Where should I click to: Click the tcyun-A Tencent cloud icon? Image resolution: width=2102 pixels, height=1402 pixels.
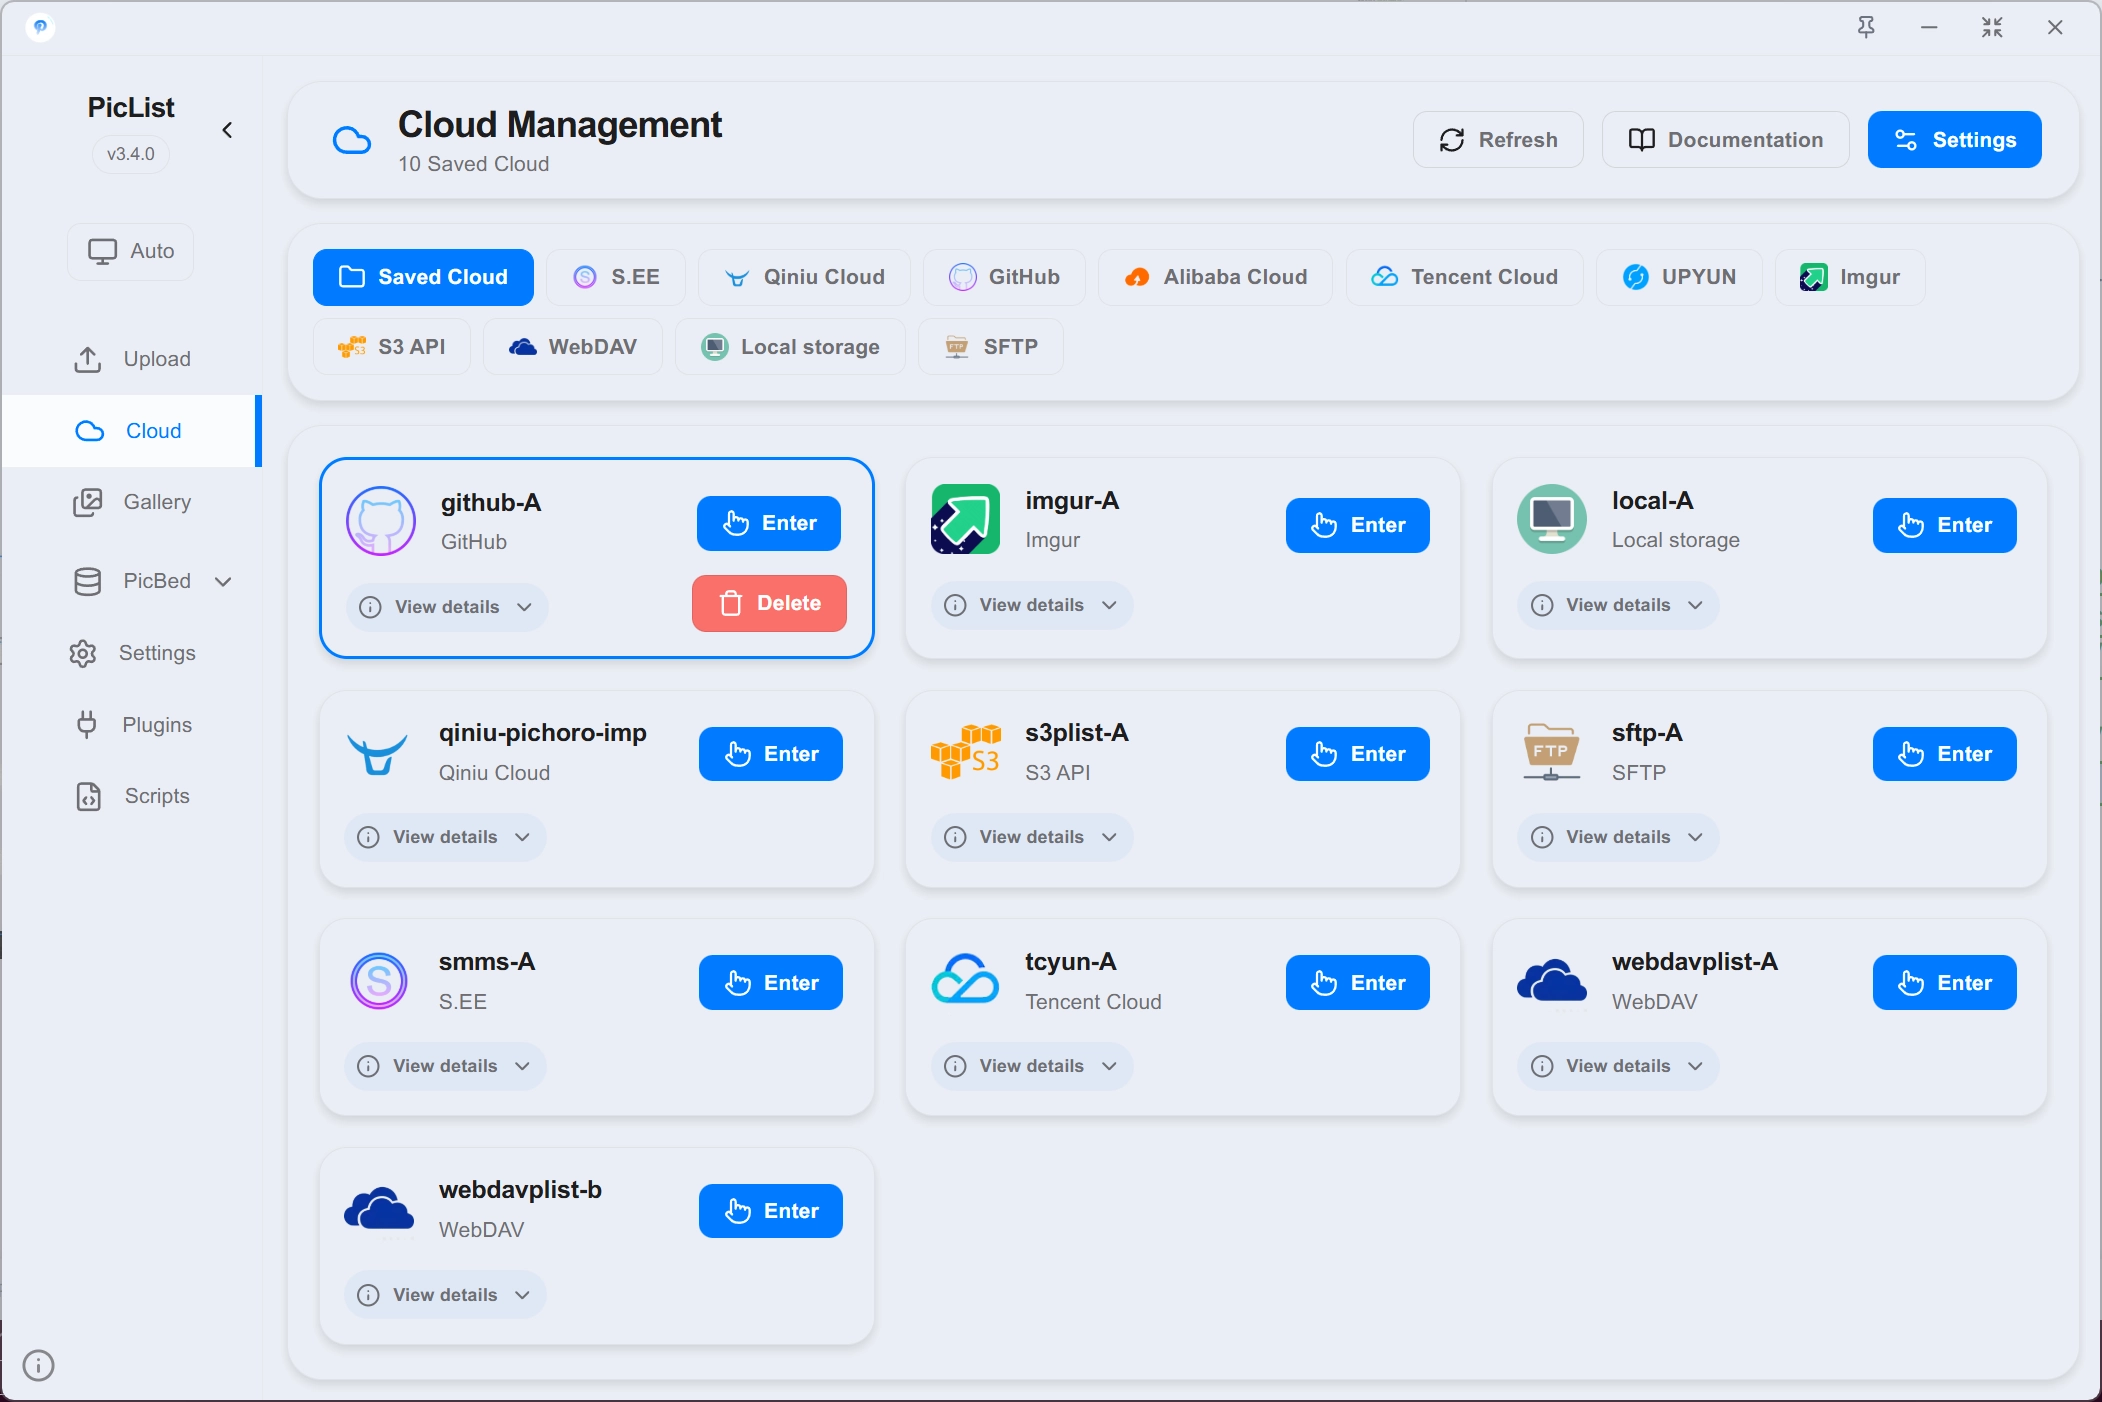click(965, 979)
